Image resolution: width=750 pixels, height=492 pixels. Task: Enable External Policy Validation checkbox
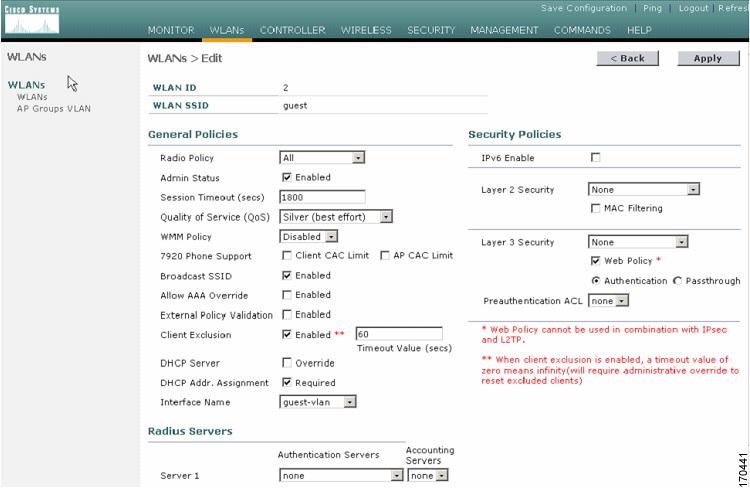[287, 315]
